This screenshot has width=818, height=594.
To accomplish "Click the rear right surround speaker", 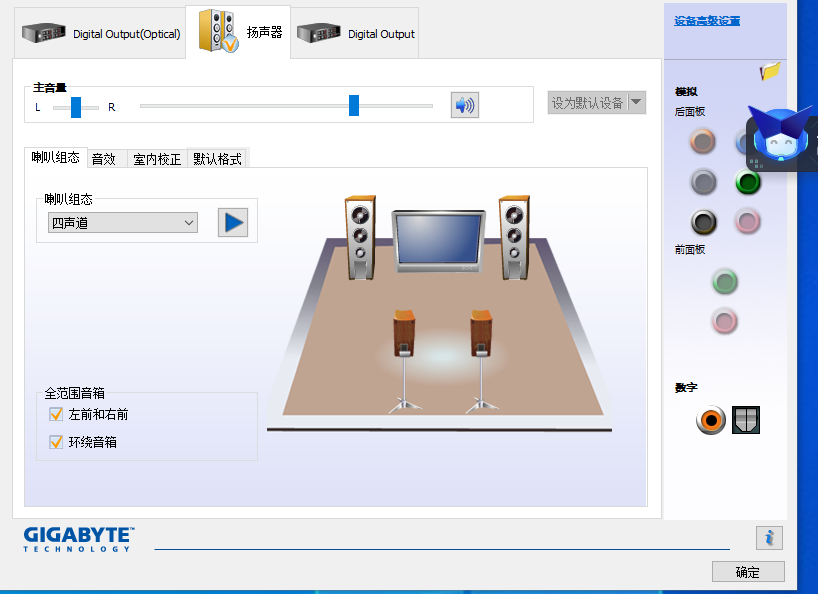I will (x=481, y=361).
